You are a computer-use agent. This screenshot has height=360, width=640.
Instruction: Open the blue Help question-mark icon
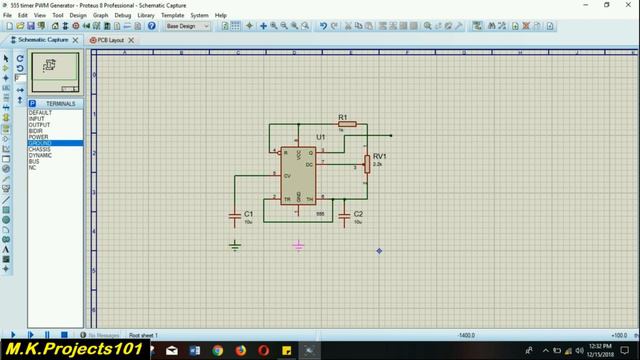tap(151, 26)
